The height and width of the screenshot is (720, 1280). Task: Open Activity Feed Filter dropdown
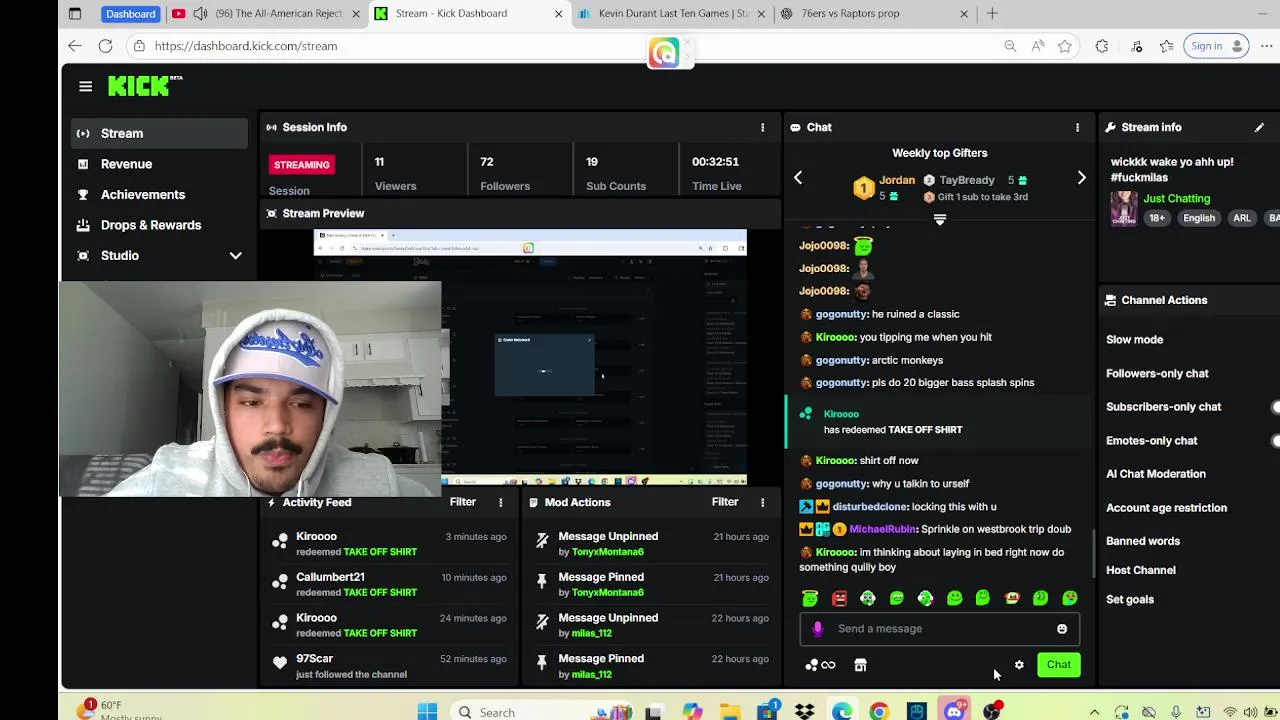463,502
